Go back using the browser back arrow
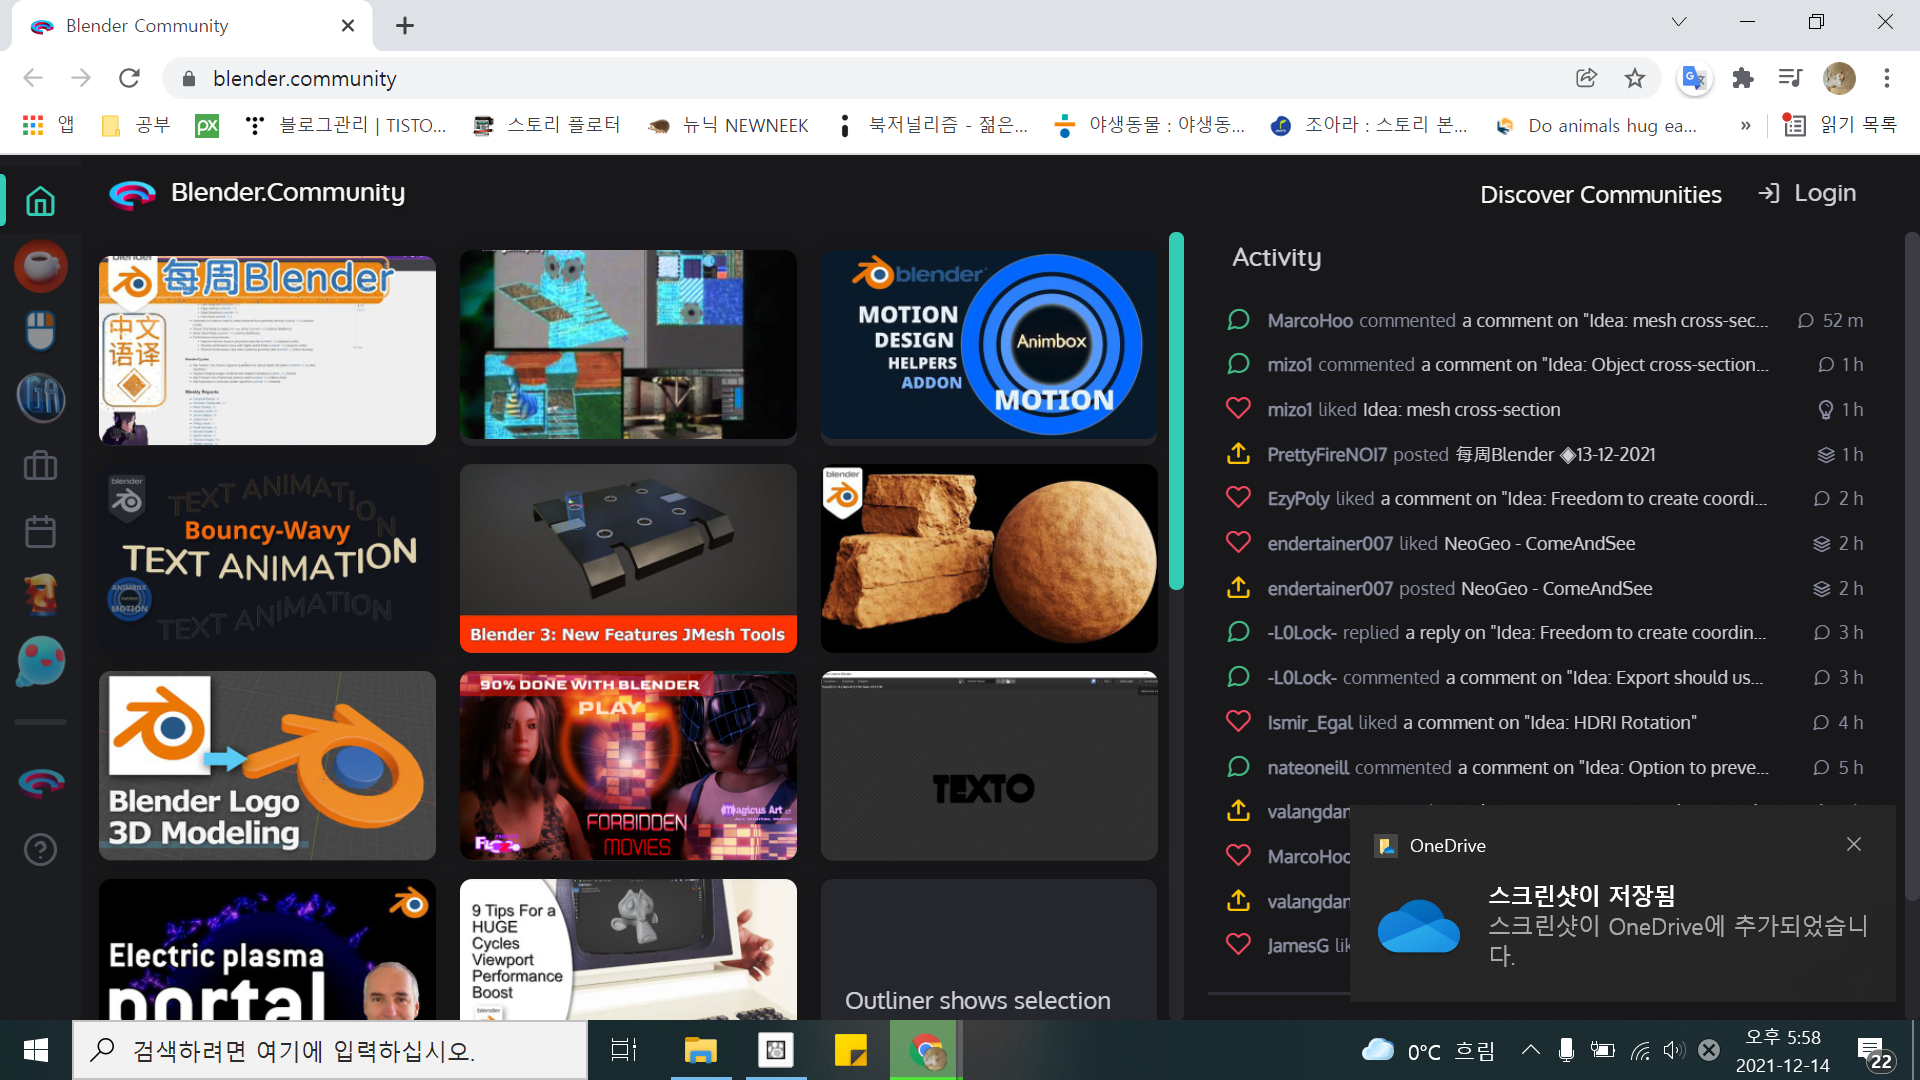The width and height of the screenshot is (1920, 1080). pos(33,78)
